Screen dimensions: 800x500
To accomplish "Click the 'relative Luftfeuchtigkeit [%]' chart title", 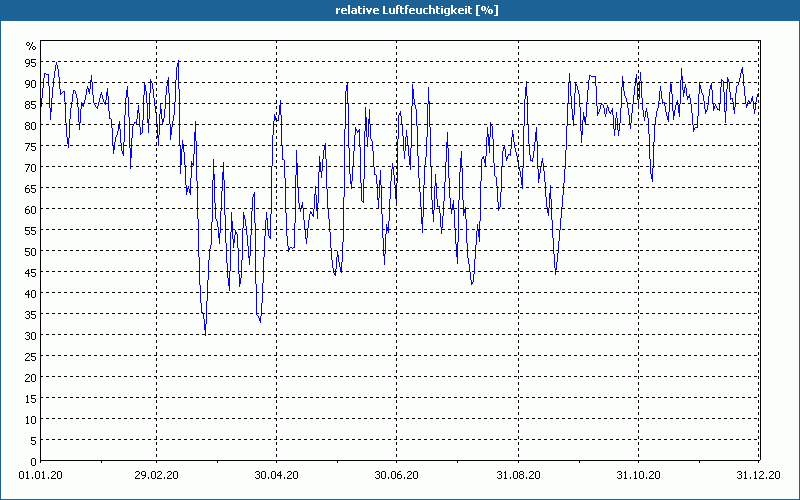I will coord(416,10).
